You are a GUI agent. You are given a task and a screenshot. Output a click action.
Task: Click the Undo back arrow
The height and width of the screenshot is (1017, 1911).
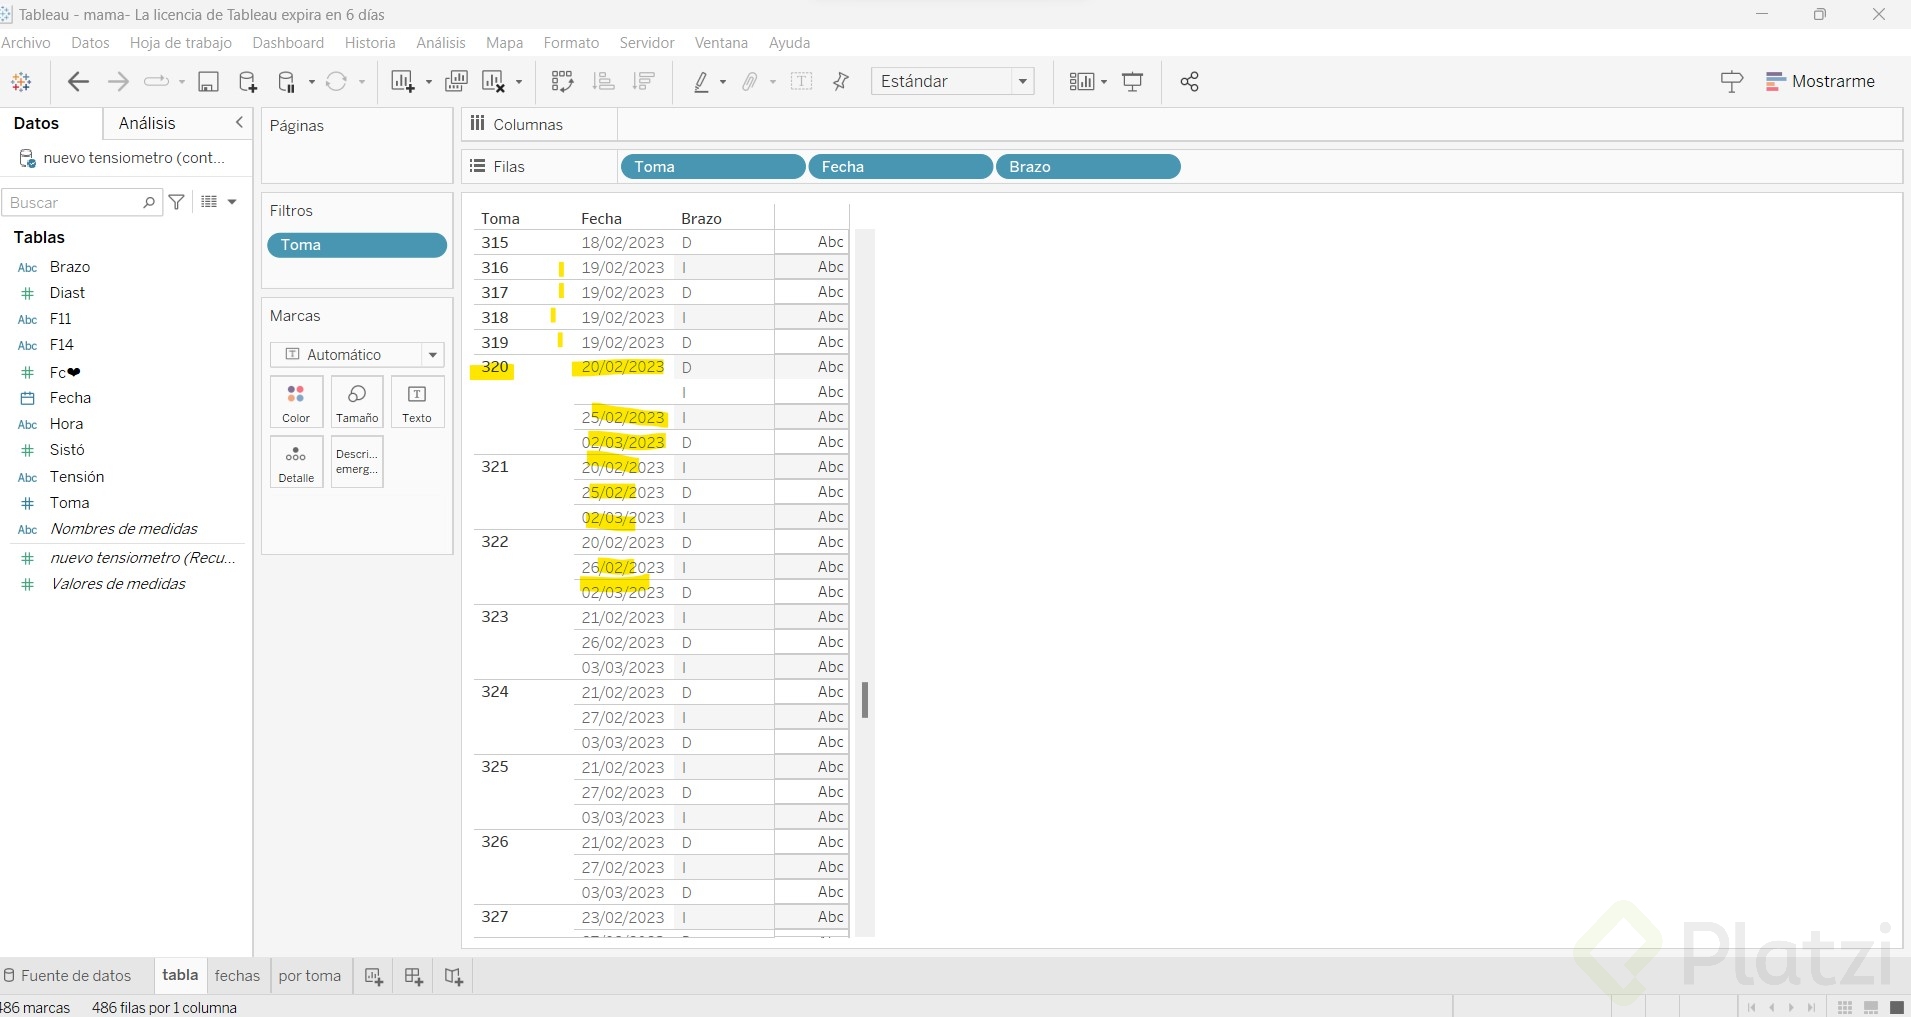coord(78,82)
